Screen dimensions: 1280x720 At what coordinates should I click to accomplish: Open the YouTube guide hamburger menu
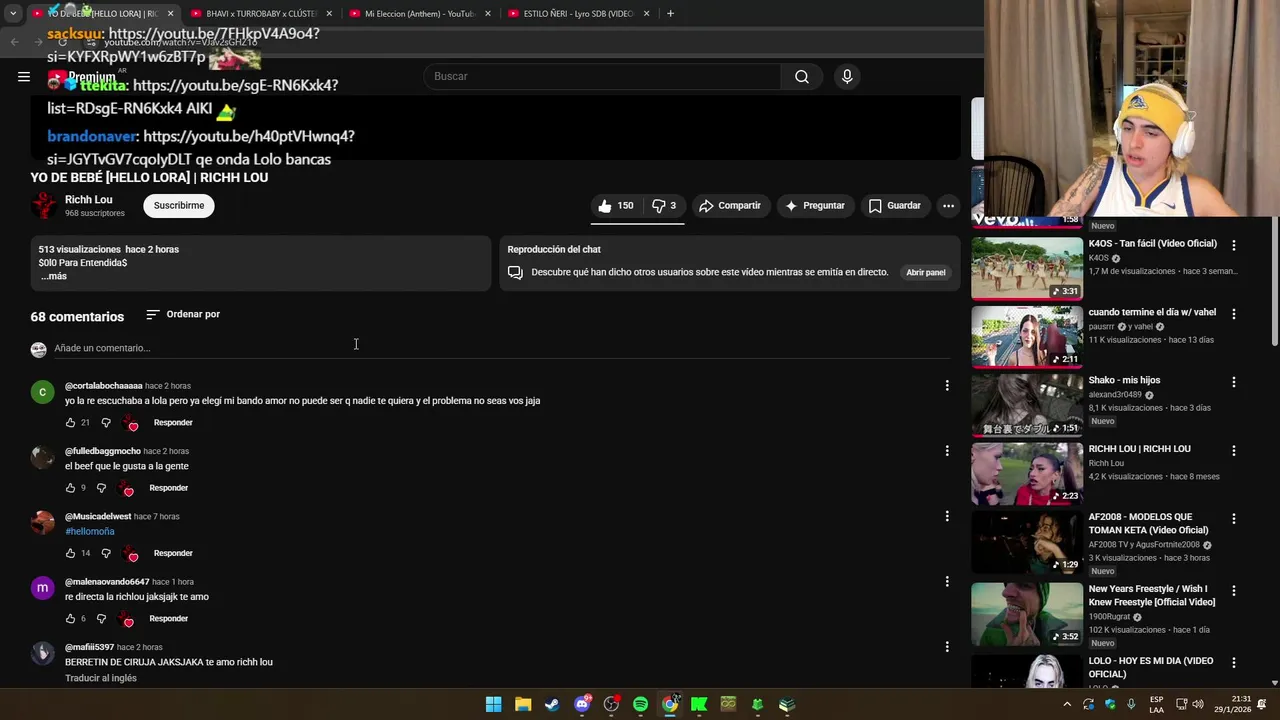[24, 76]
